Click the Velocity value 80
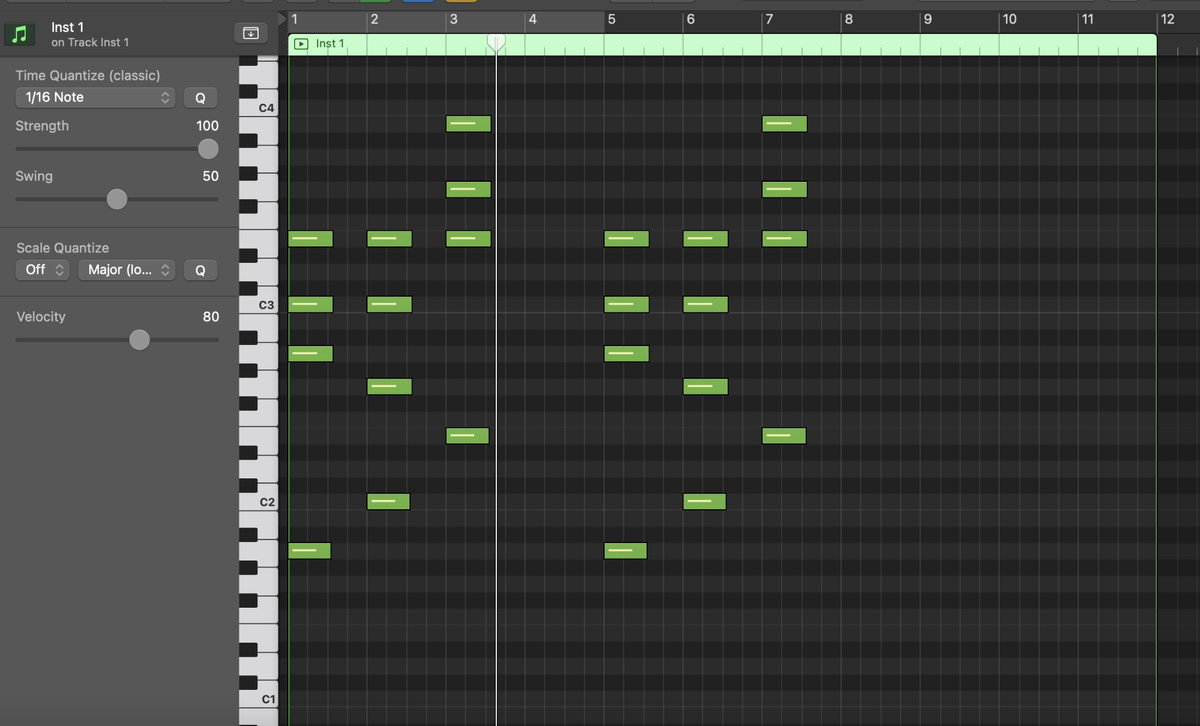Image resolution: width=1200 pixels, height=726 pixels. pos(210,317)
